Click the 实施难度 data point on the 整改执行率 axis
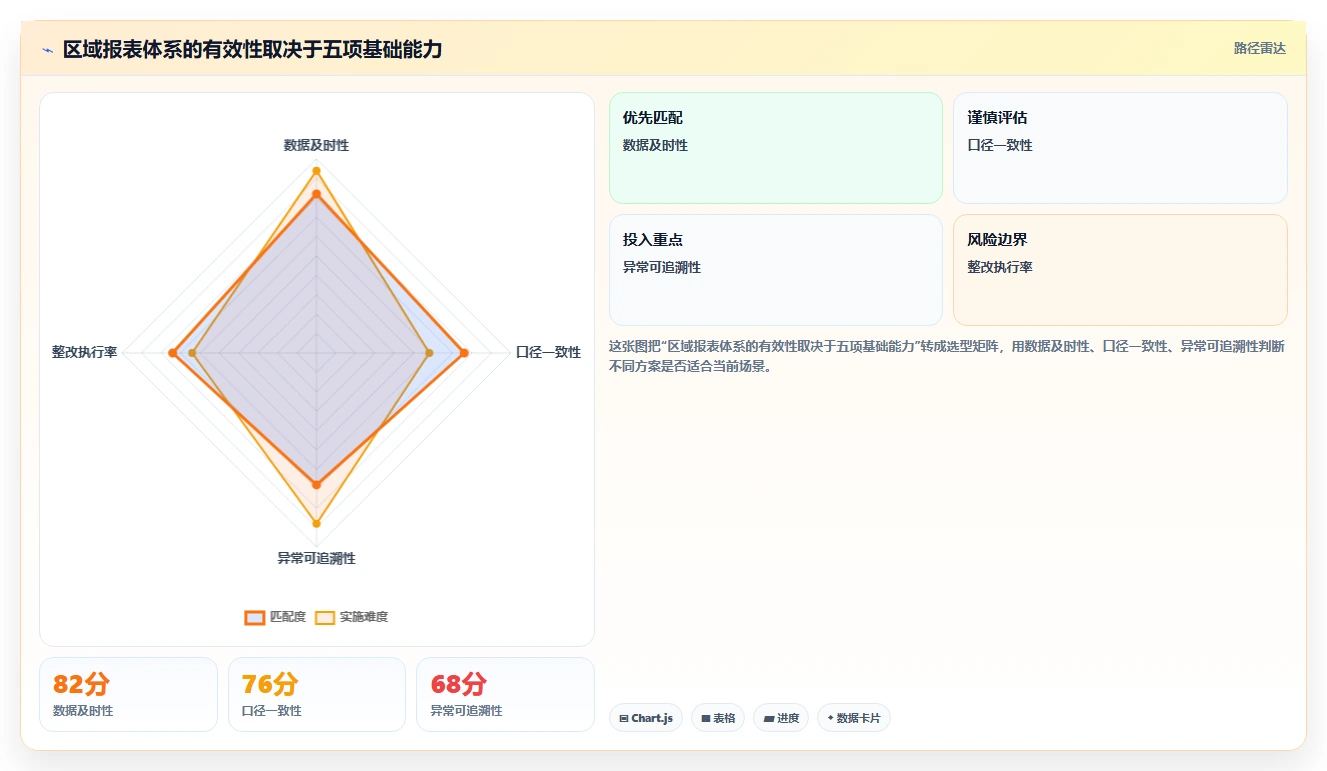The image size is (1327, 771). coord(192,352)
